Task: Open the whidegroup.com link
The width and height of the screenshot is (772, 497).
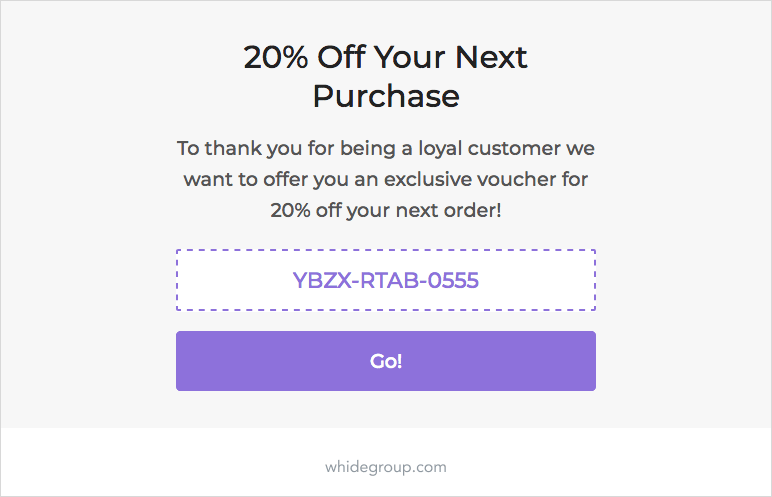Action: (386, 466)
